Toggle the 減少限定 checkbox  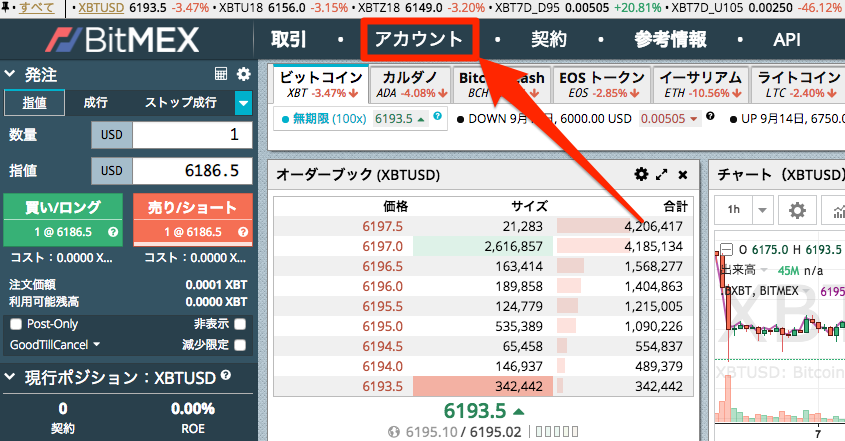[x=240, y=345]
